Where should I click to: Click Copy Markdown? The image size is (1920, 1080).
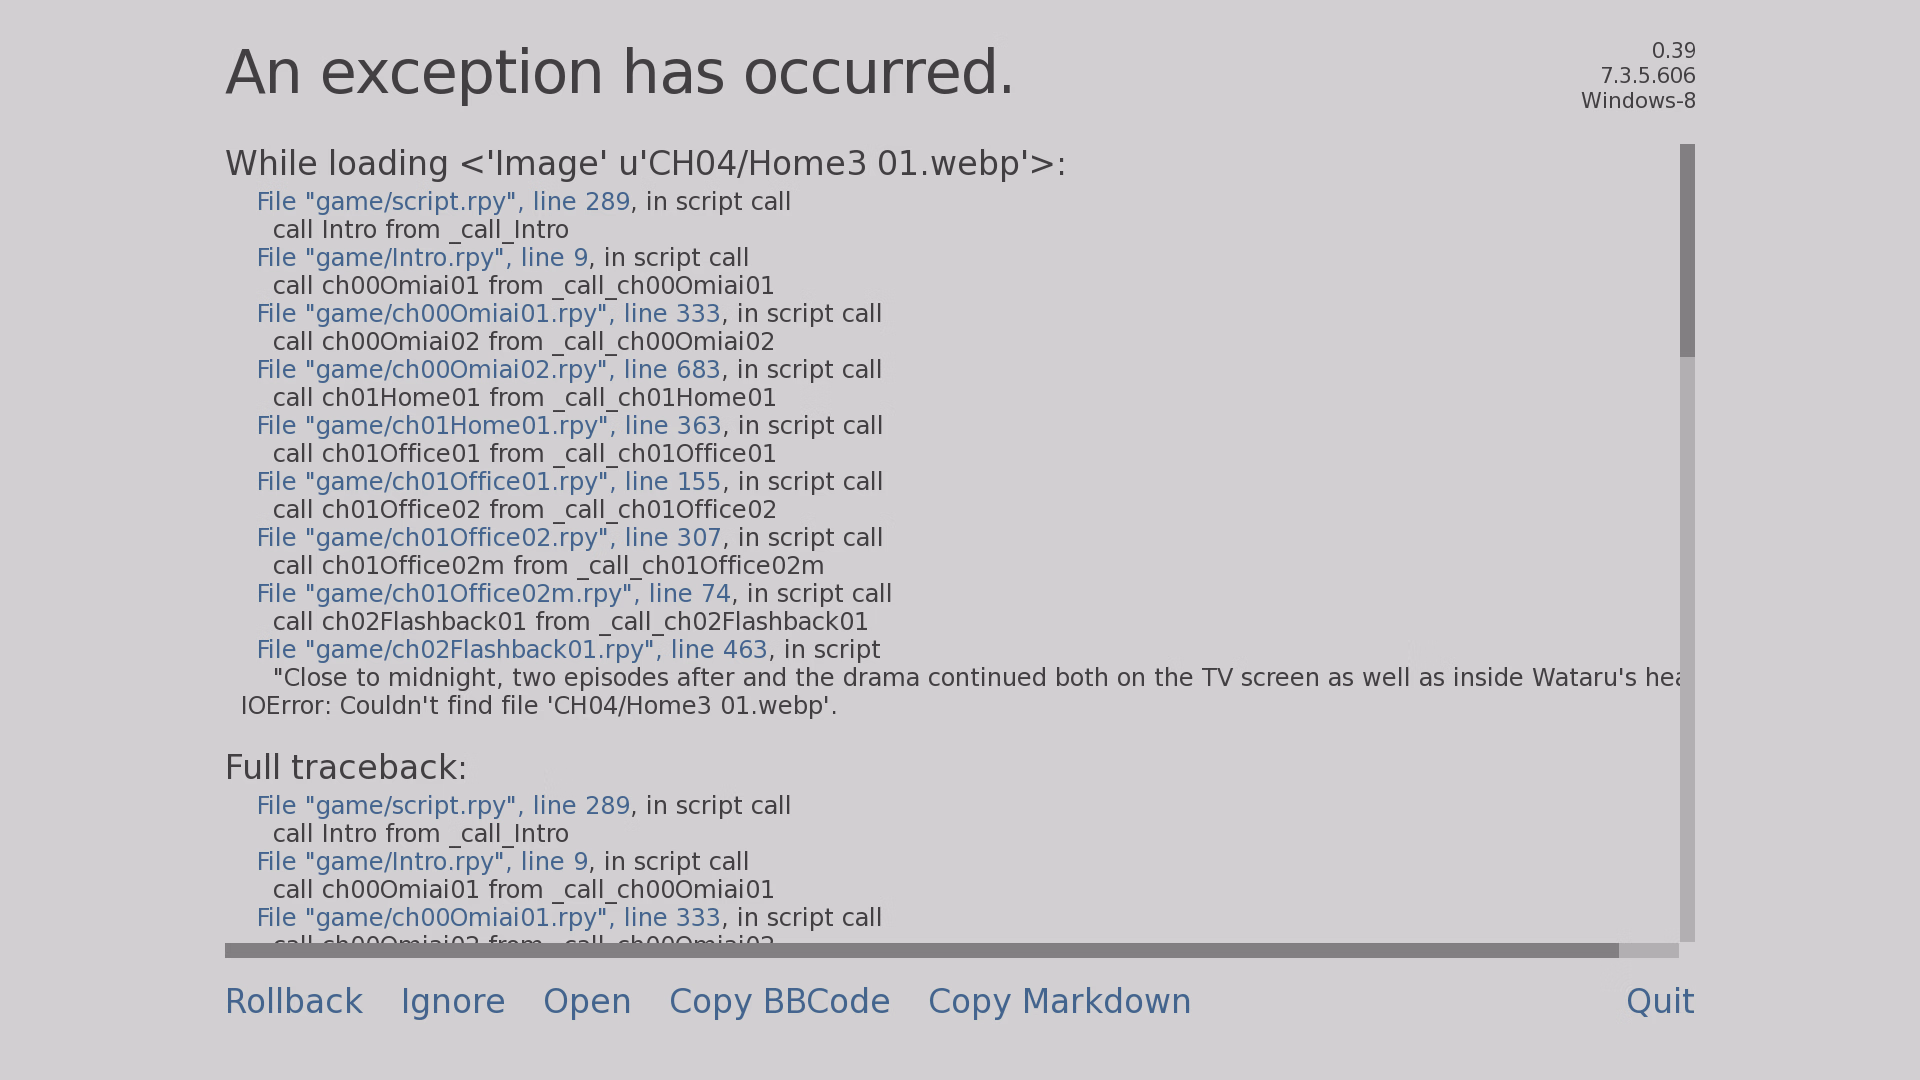(1059, 1002)
